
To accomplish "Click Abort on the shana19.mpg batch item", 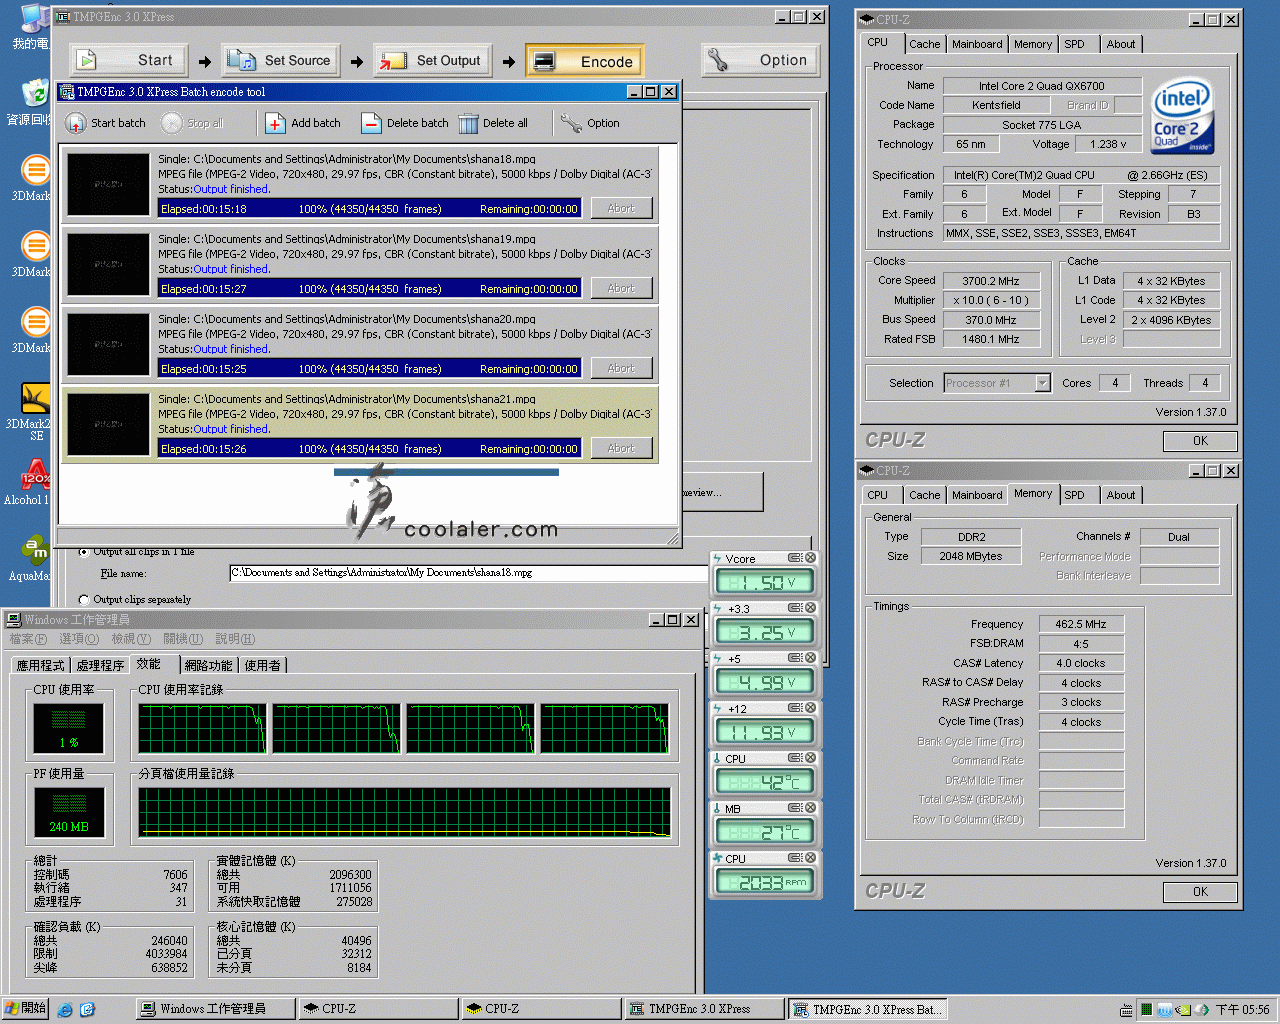I will [x=621, y=288].
